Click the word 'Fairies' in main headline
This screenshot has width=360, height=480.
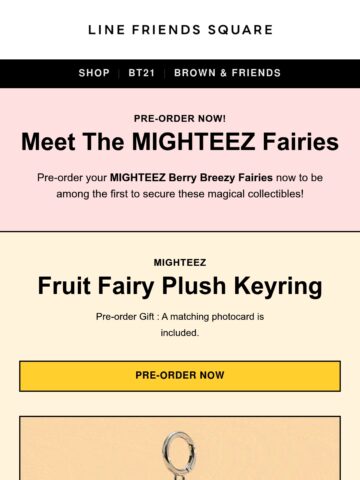point(301,142)
